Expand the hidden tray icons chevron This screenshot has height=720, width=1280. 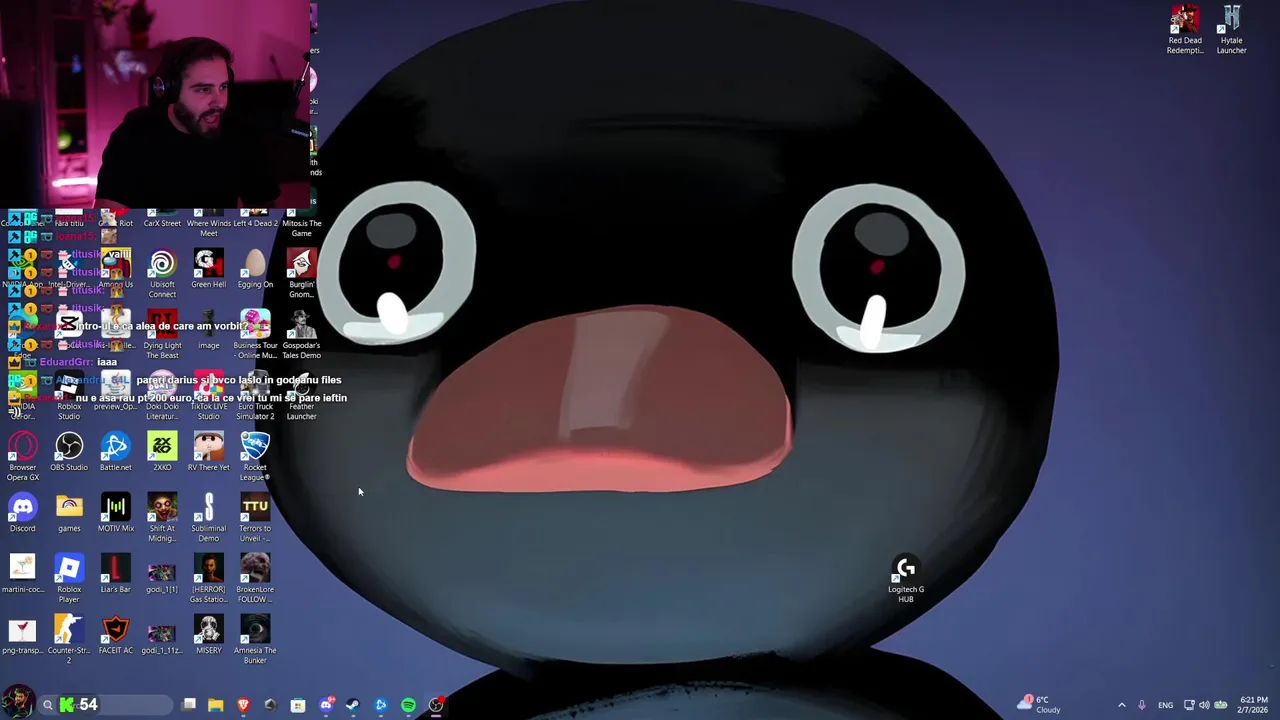[1121, 705]
